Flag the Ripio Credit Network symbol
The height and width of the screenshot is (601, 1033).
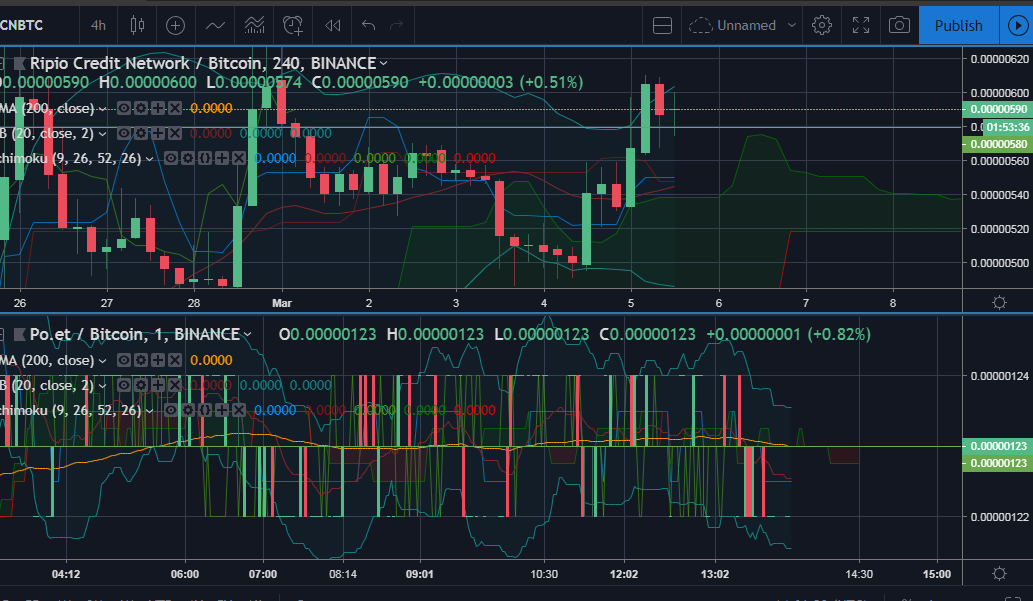[x=20, y=63]
